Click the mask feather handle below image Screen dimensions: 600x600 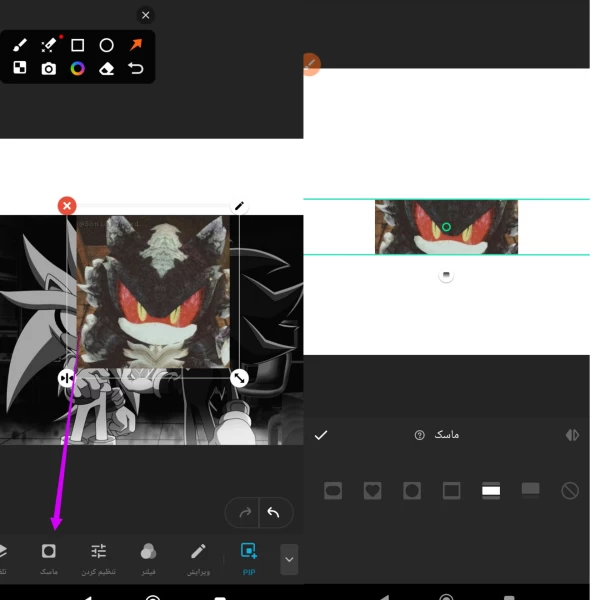[446, 275]
